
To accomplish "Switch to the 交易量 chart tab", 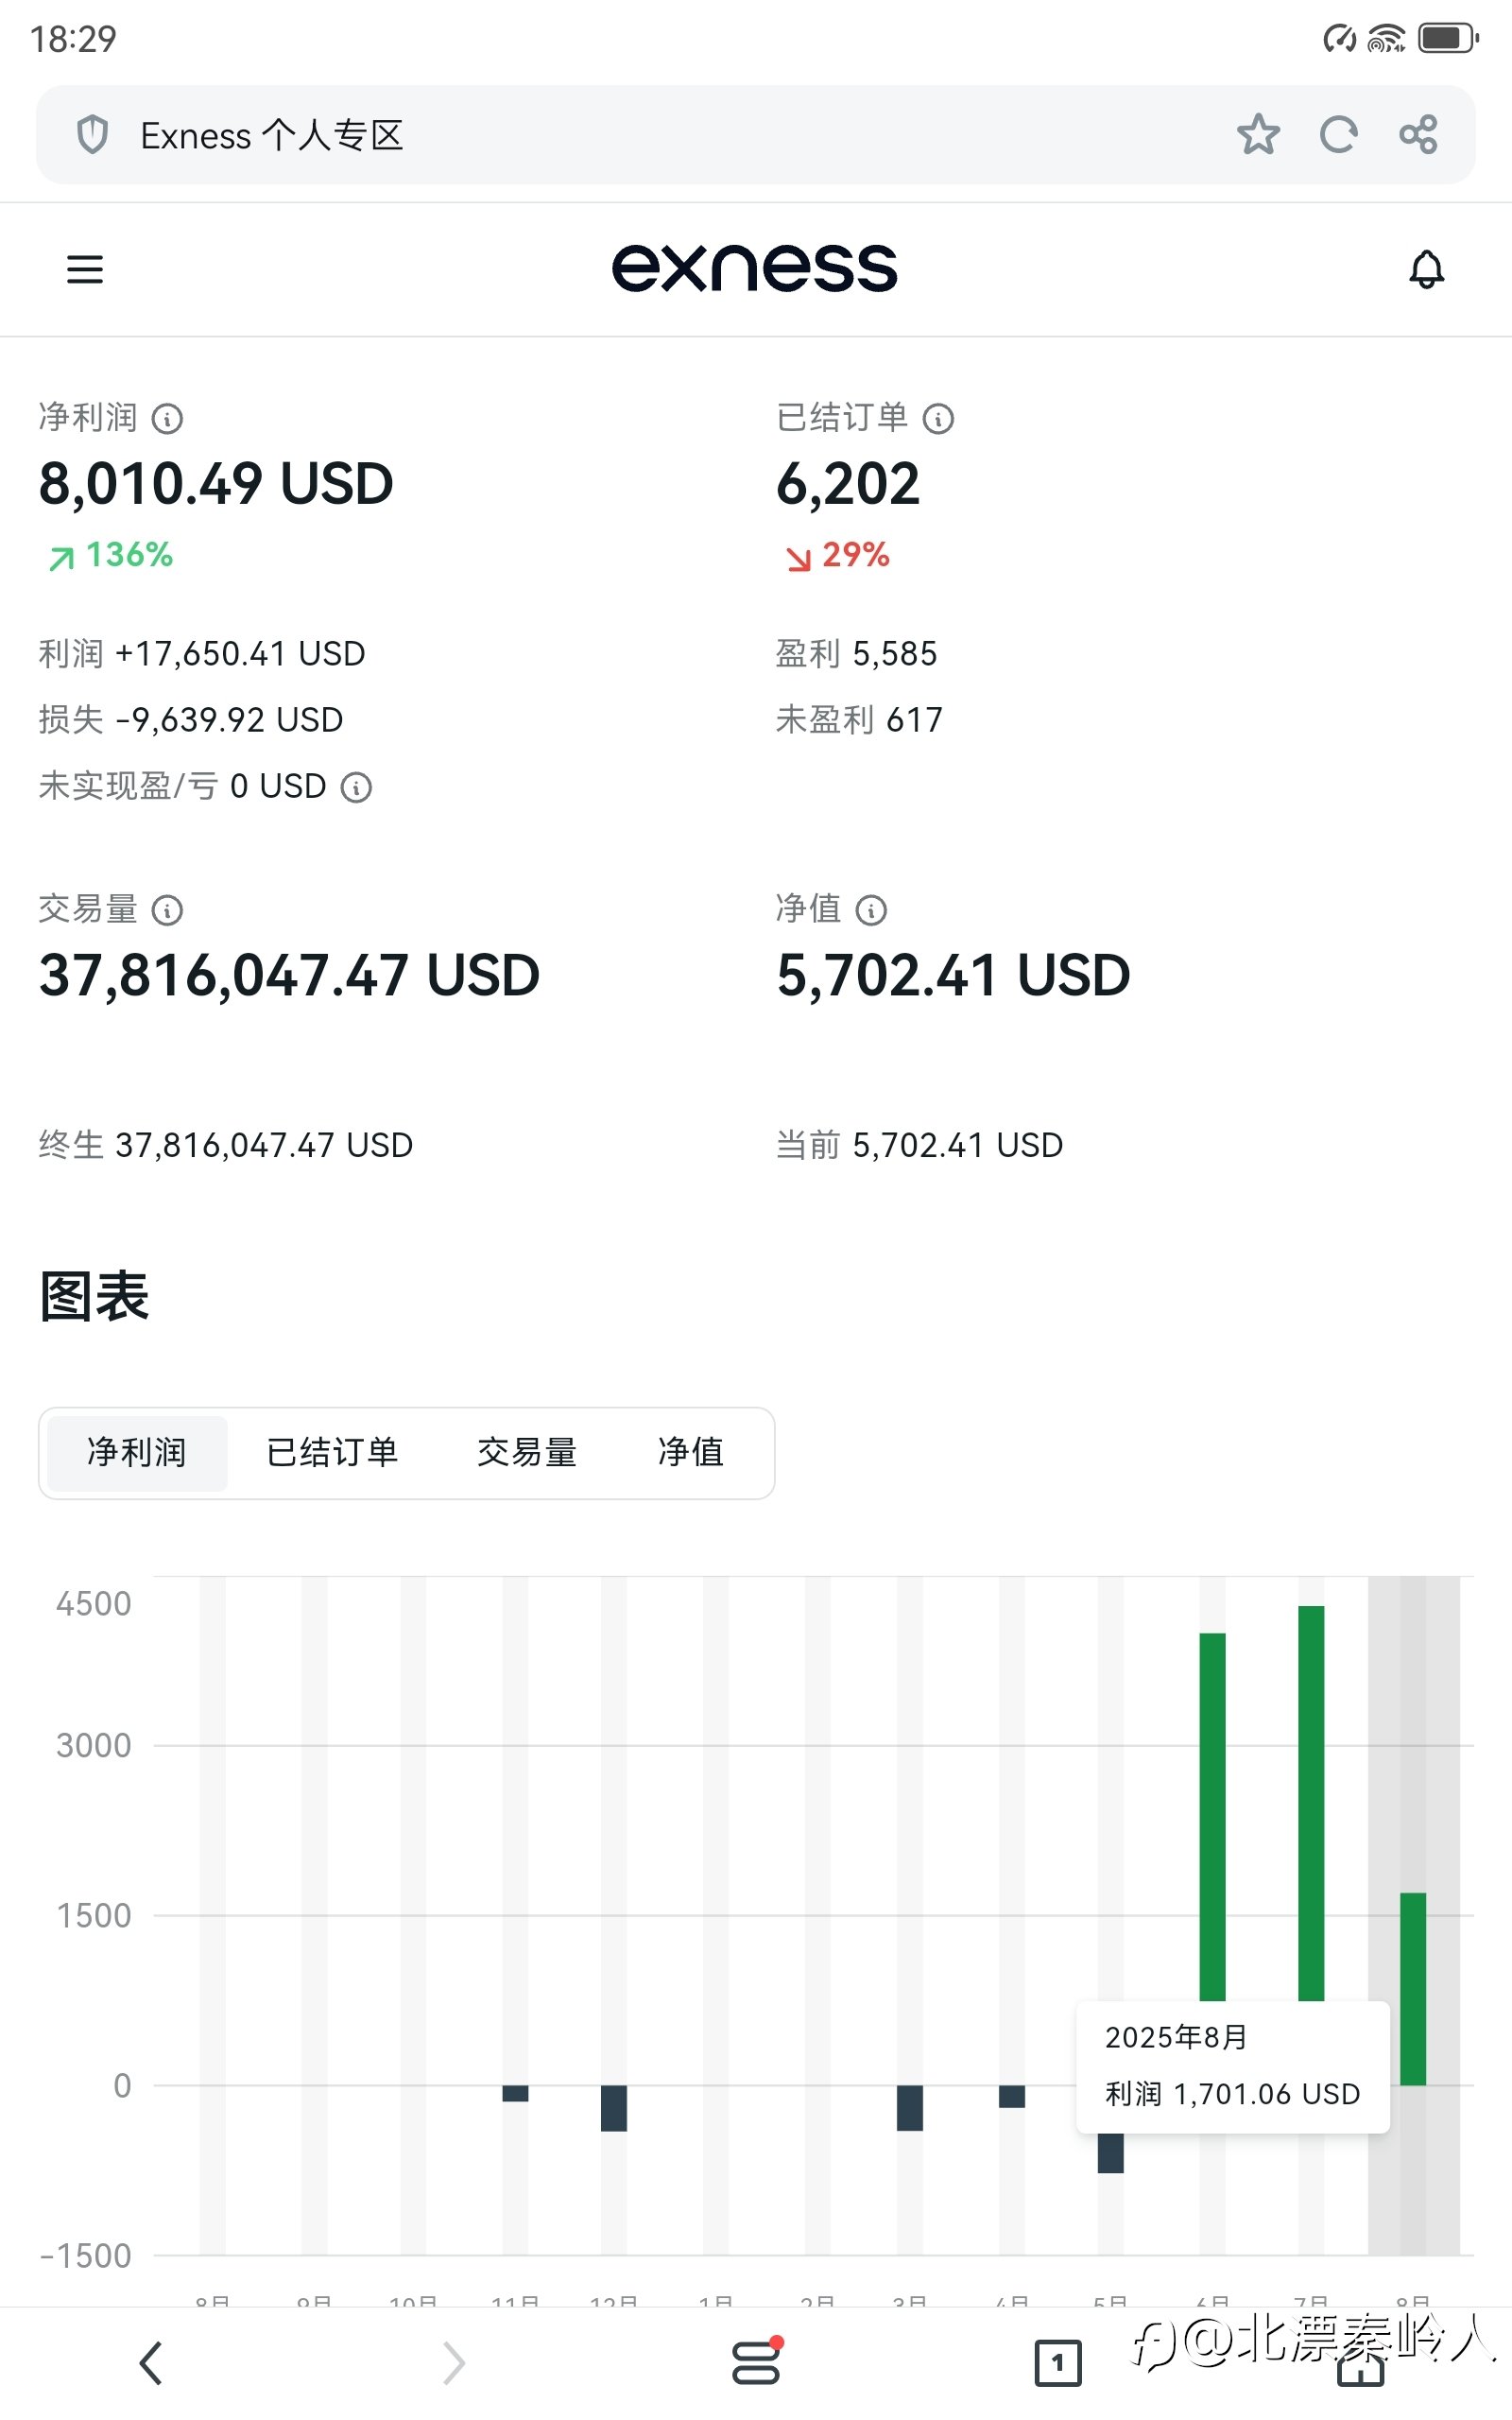I will (527, 1453).
